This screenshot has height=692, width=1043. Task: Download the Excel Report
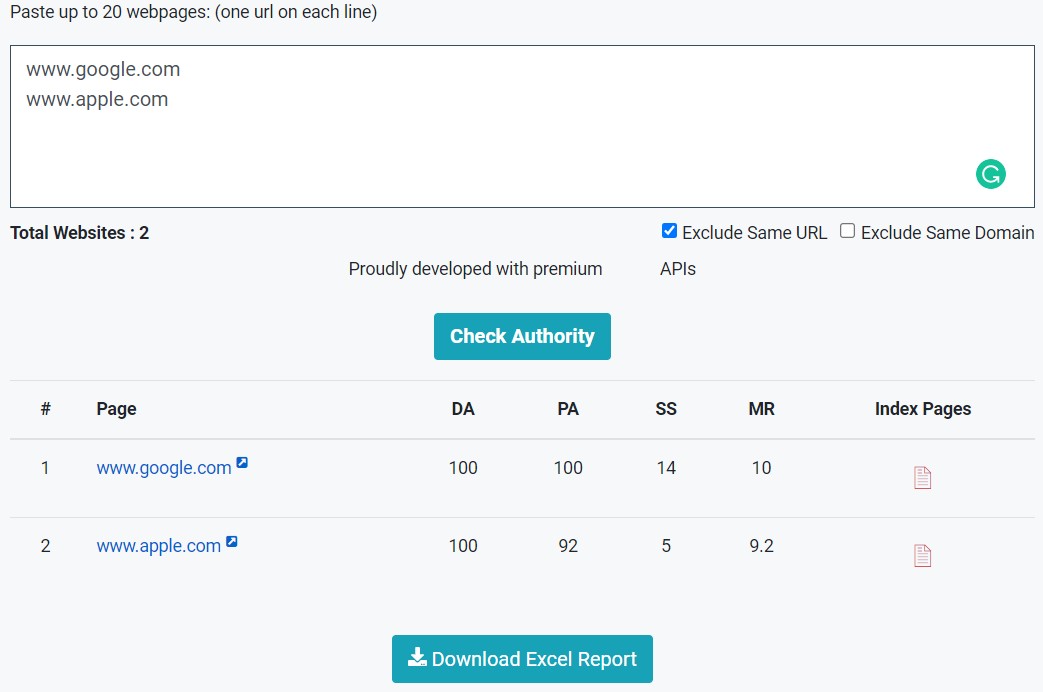[522, 659]
